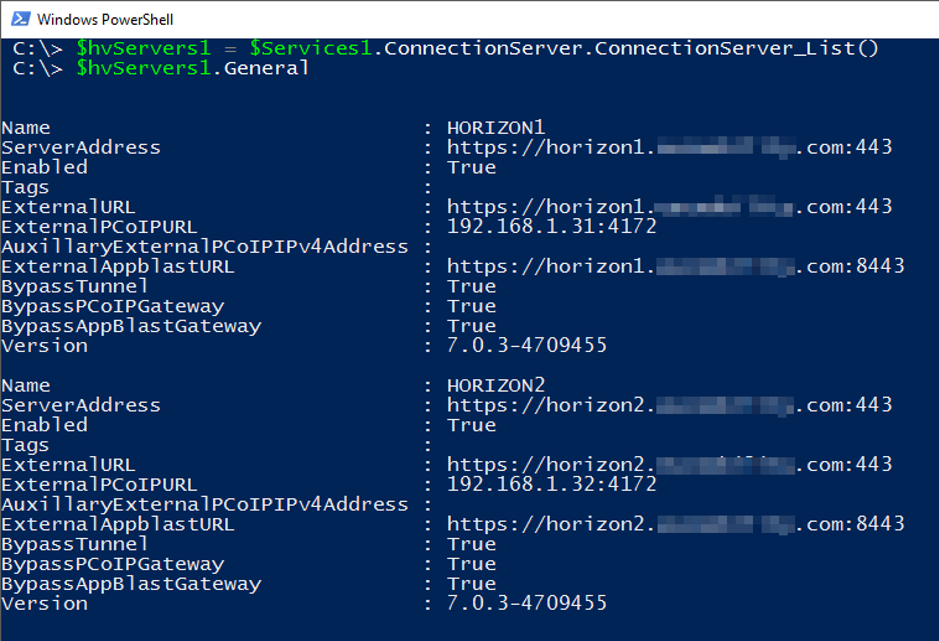This screenshot has width=939, height=641.
Task: Click the 192.168.1.32:4172 PCoIP address
Action: click(552, 485)
